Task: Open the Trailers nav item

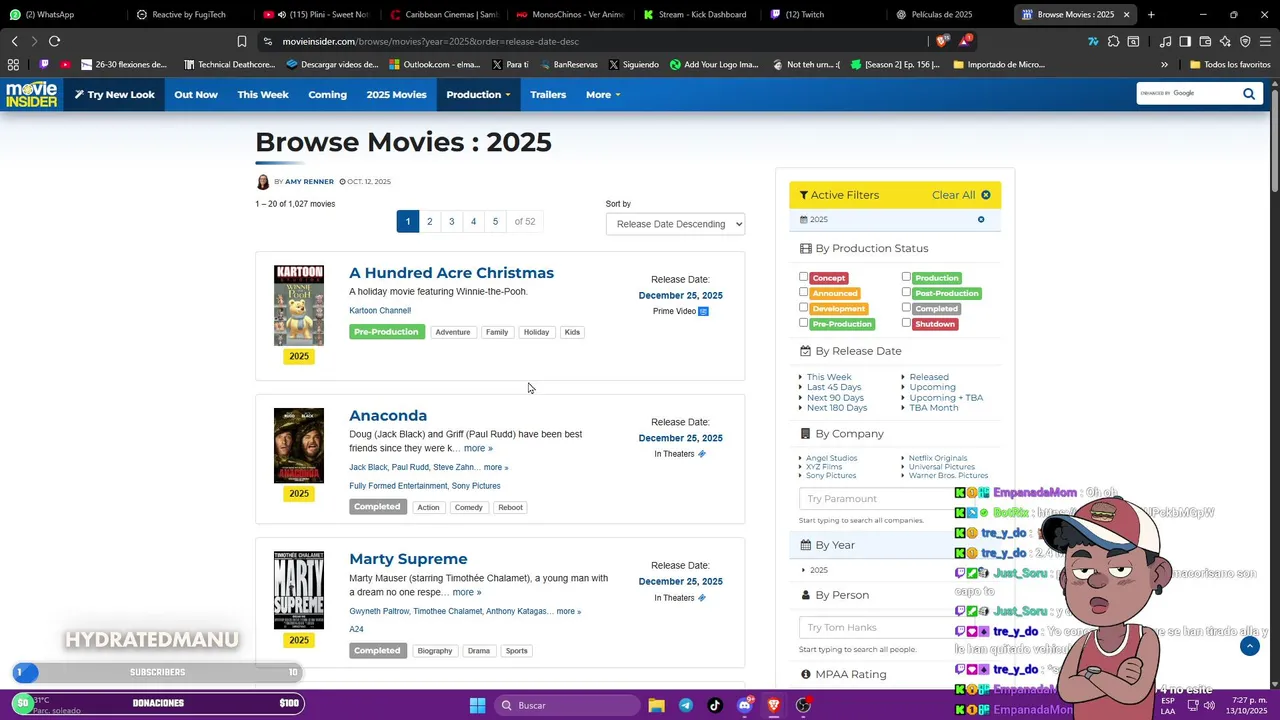Action: [x=548, y=94]
